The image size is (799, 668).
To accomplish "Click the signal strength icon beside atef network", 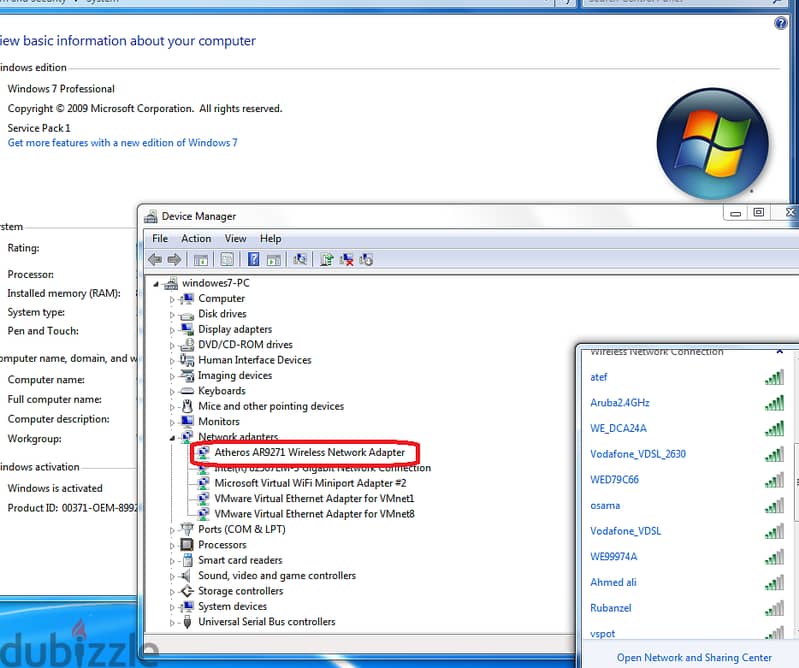I will pos(774,378).
